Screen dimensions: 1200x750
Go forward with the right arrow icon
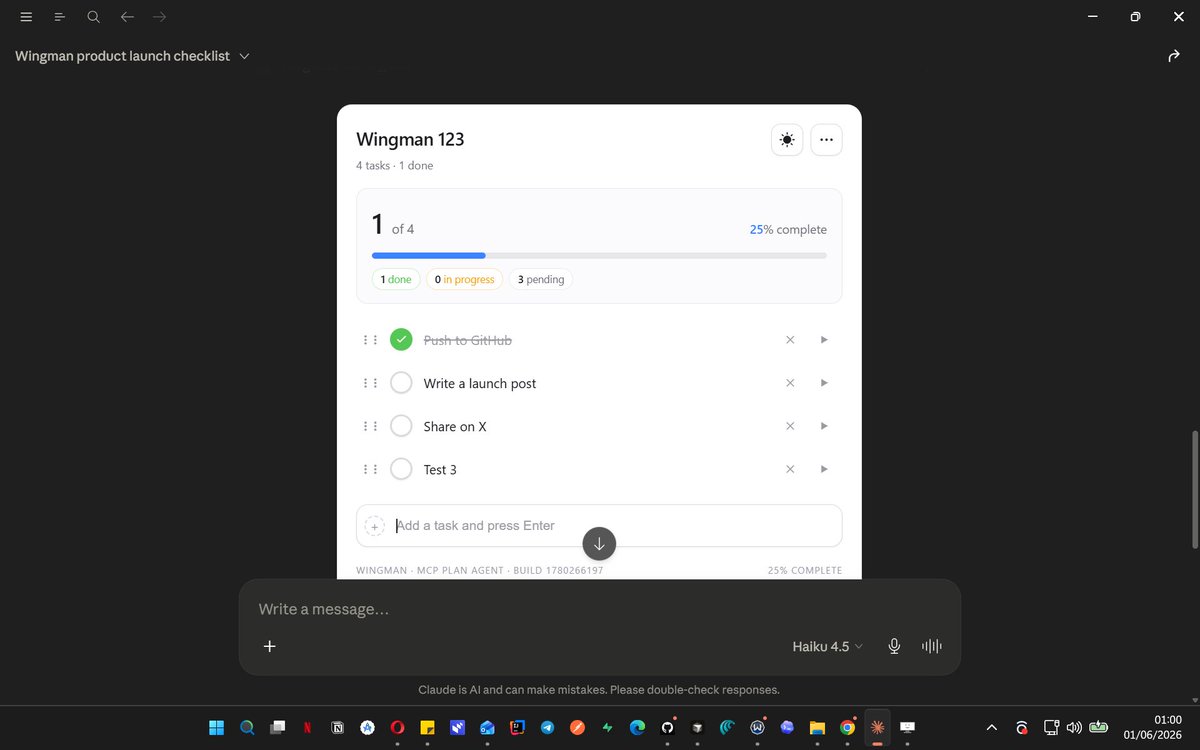(160, 17)
